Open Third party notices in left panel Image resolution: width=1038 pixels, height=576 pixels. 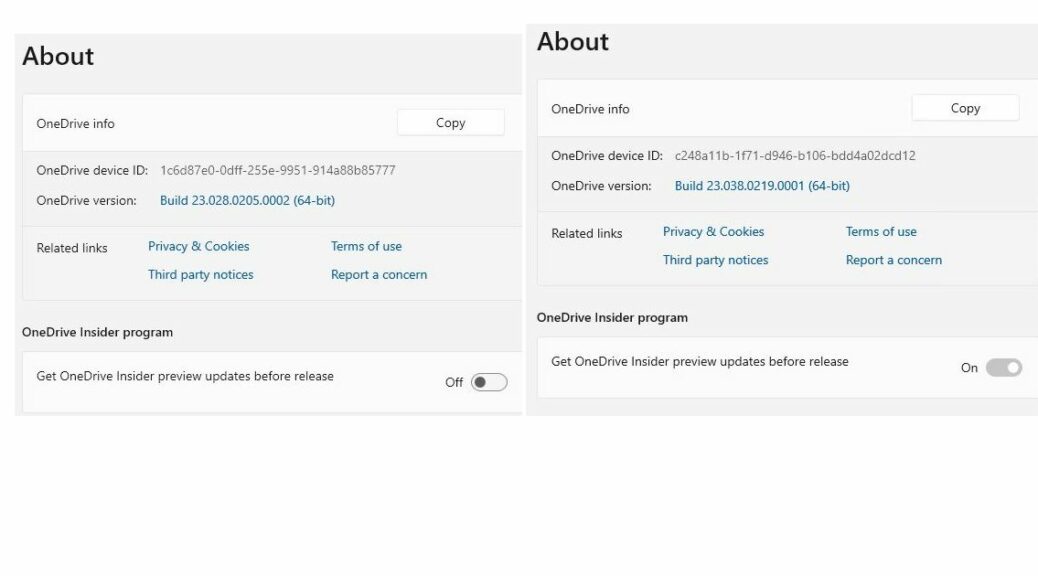[201, 275]
